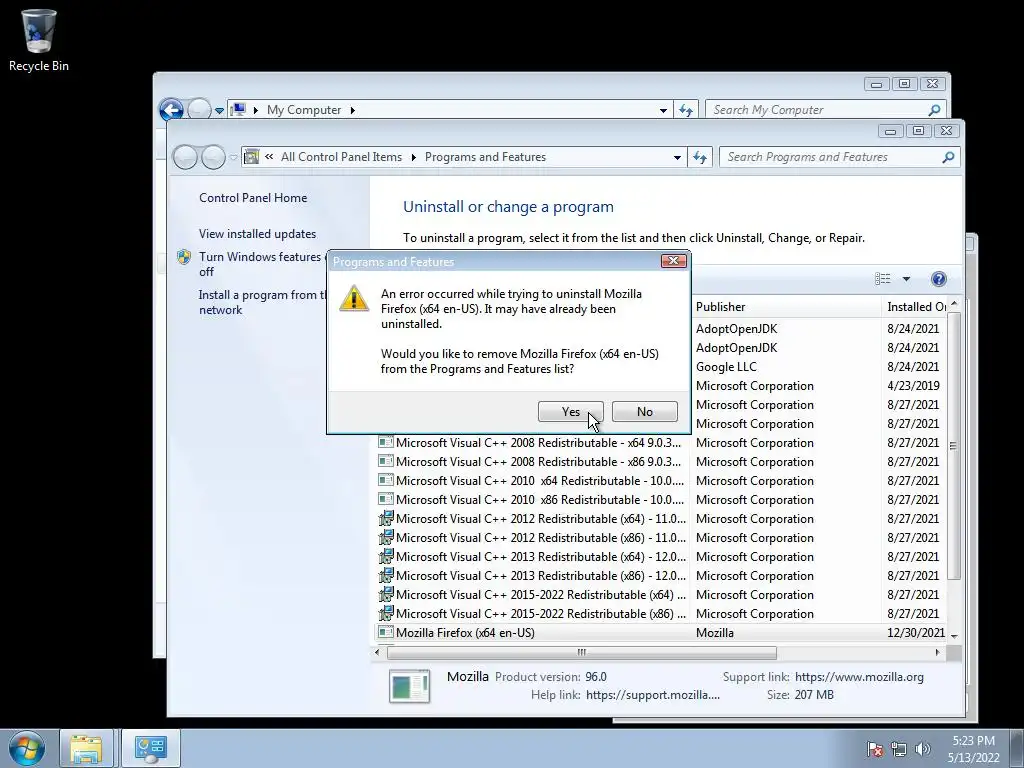Screen dimensions: 1024x768
Task: Click the 4/23/2019 installed date cell
Action: click(x=913, y=386)
